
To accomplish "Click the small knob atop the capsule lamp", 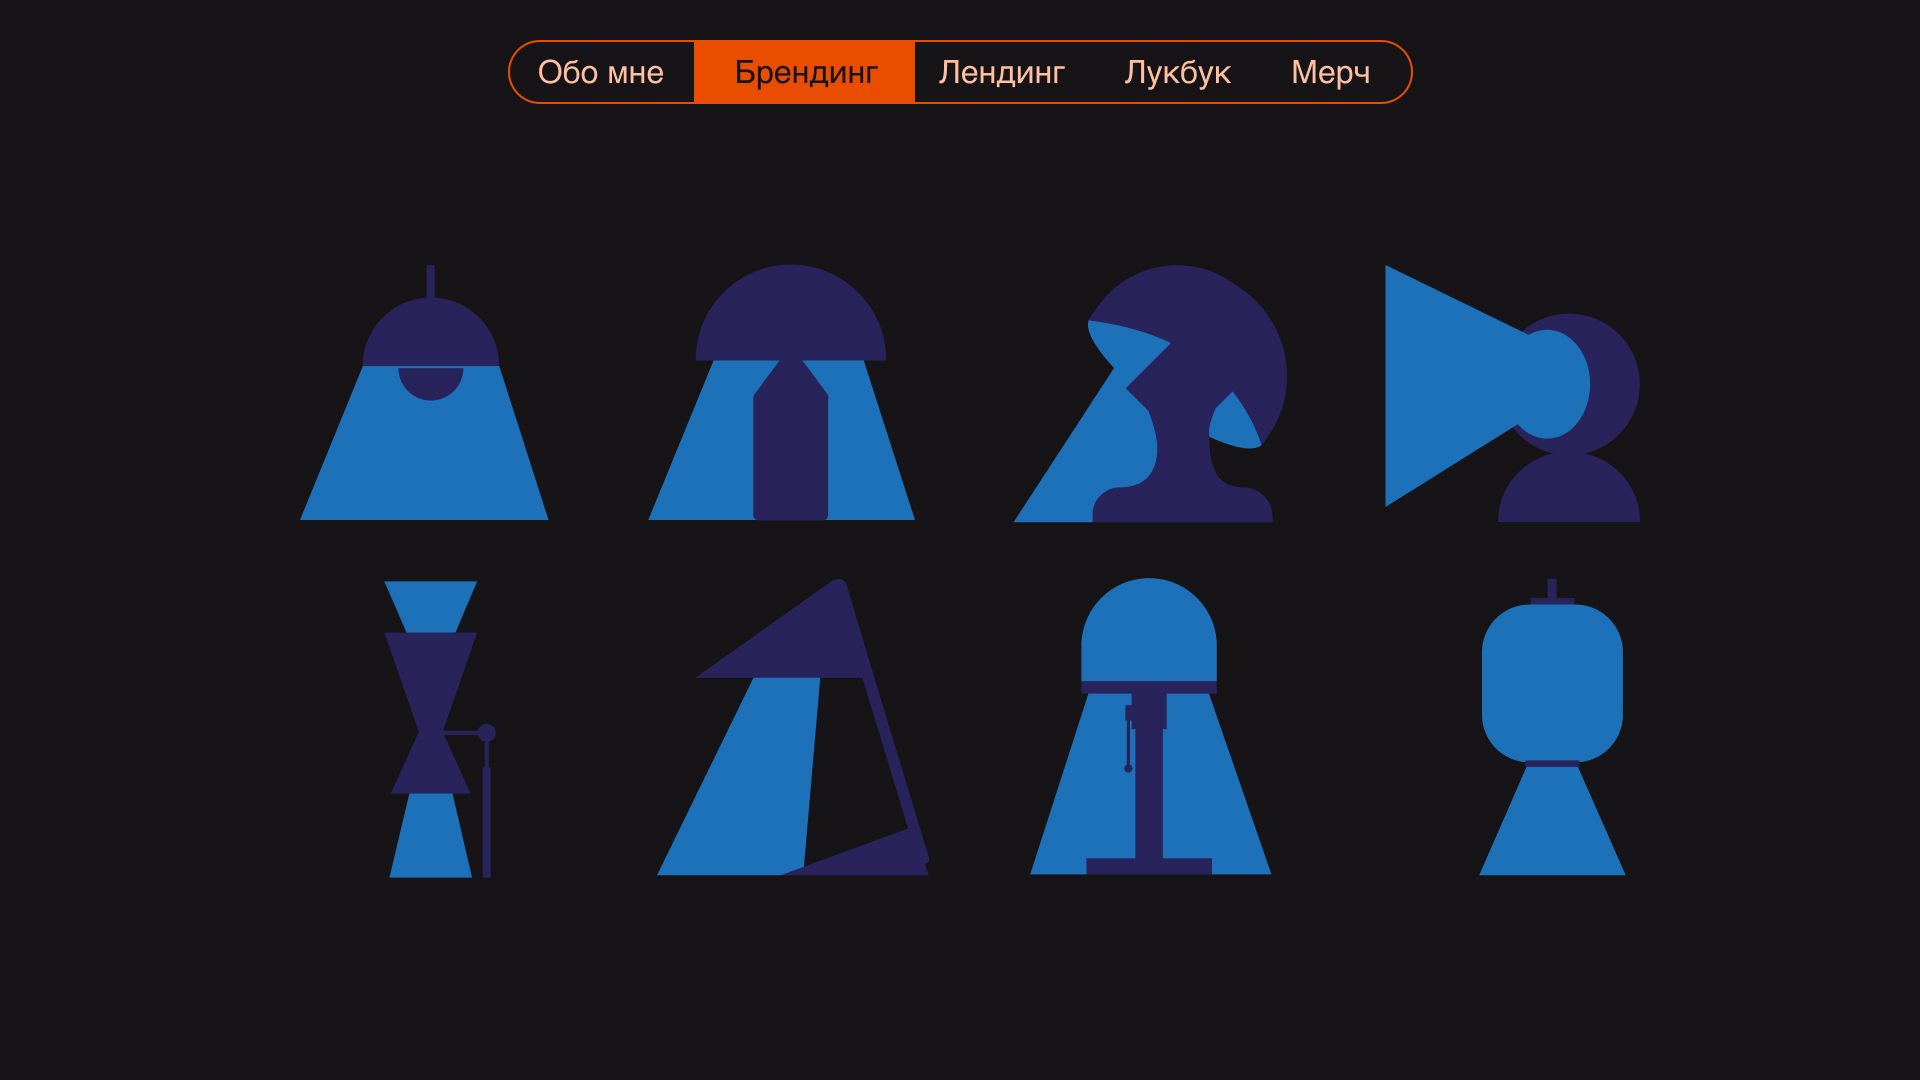I will pos(1552,586).
